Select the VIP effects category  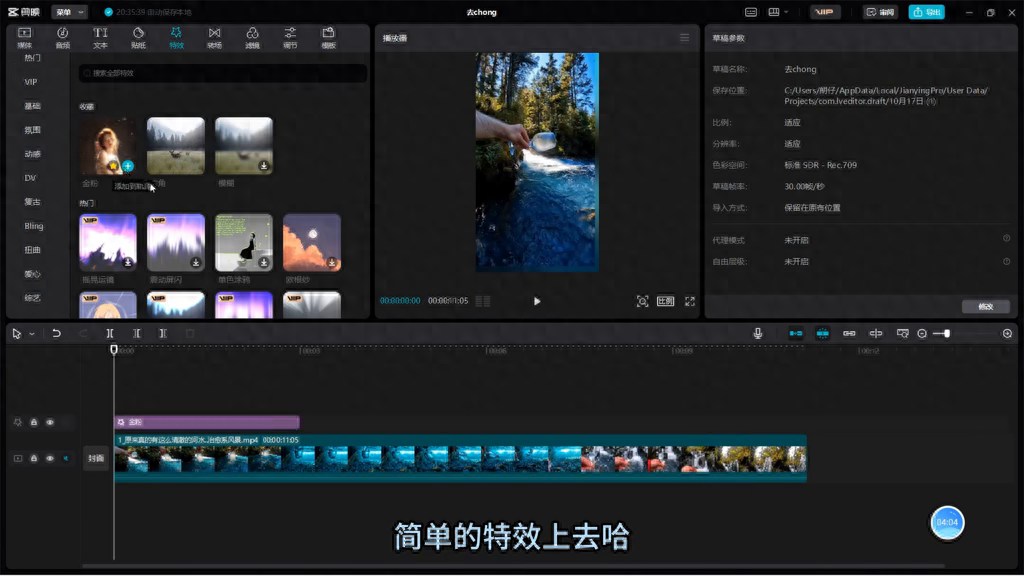31,82
